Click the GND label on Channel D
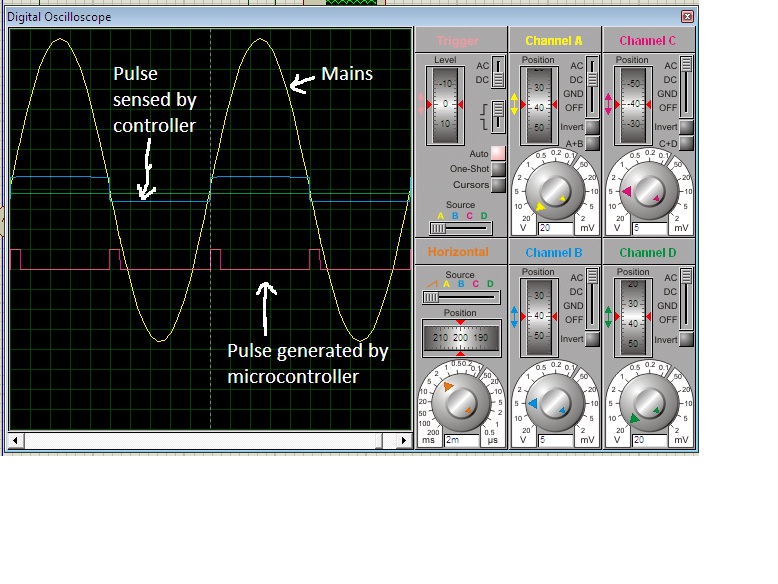Image resolution: width=778 pixels, height=584 pixels. [x=667, y=306]
